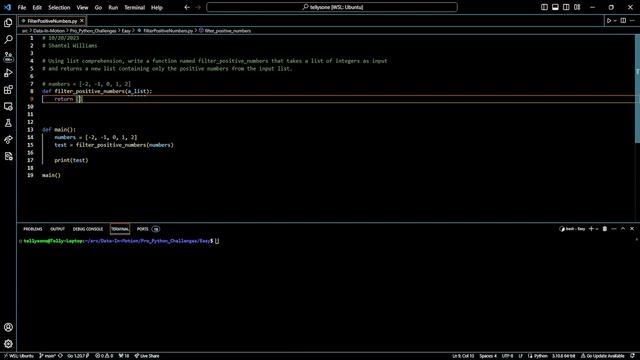This screenshot has width=640, height=360.
Task: Open the editor more actions menu
Action: coord(632,20)
